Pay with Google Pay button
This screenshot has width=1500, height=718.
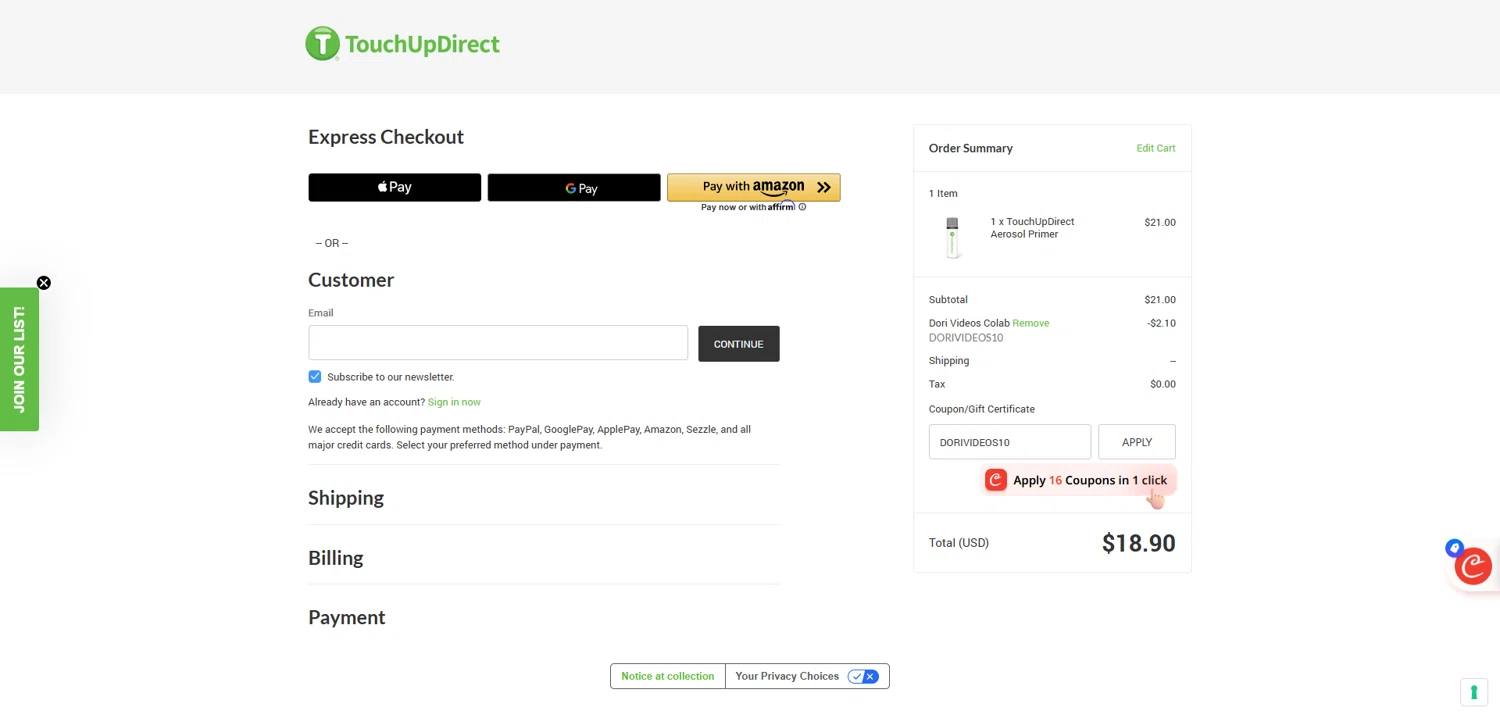point(574,188)
